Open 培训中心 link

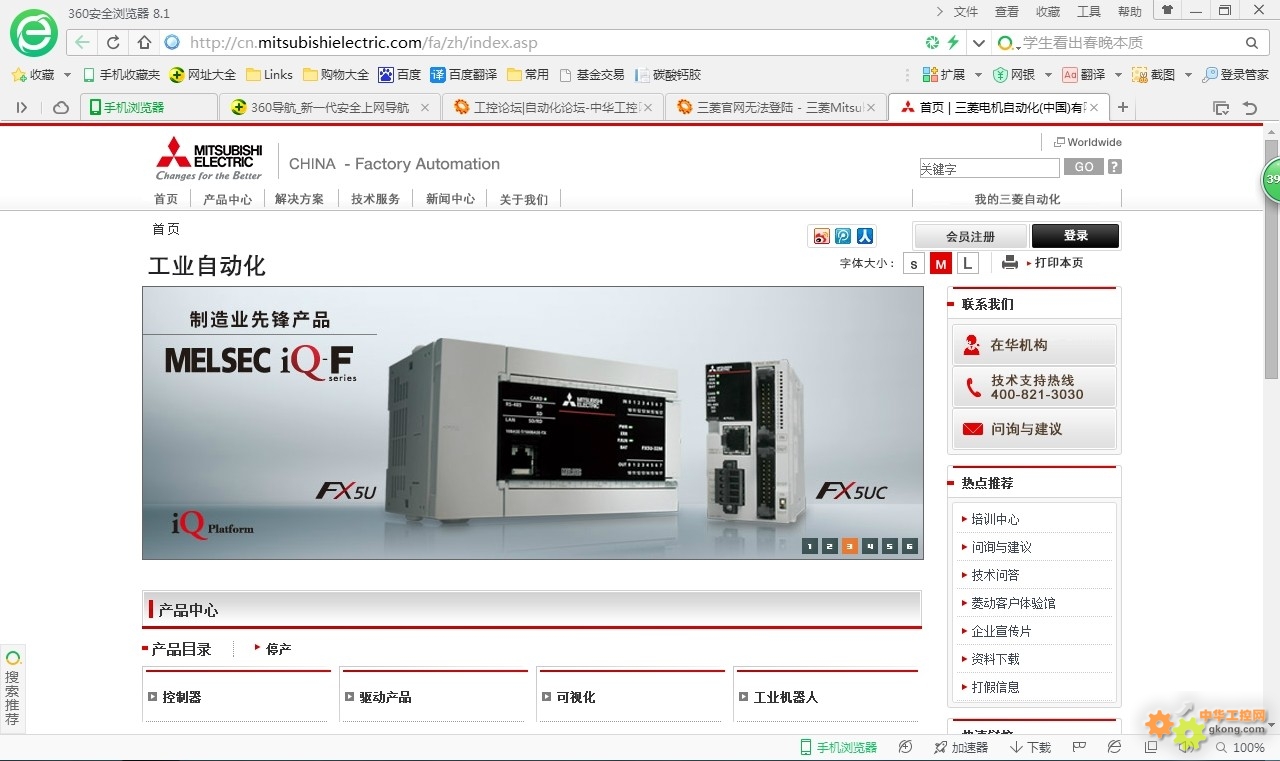pyautogui.click(x=996, y=519)
